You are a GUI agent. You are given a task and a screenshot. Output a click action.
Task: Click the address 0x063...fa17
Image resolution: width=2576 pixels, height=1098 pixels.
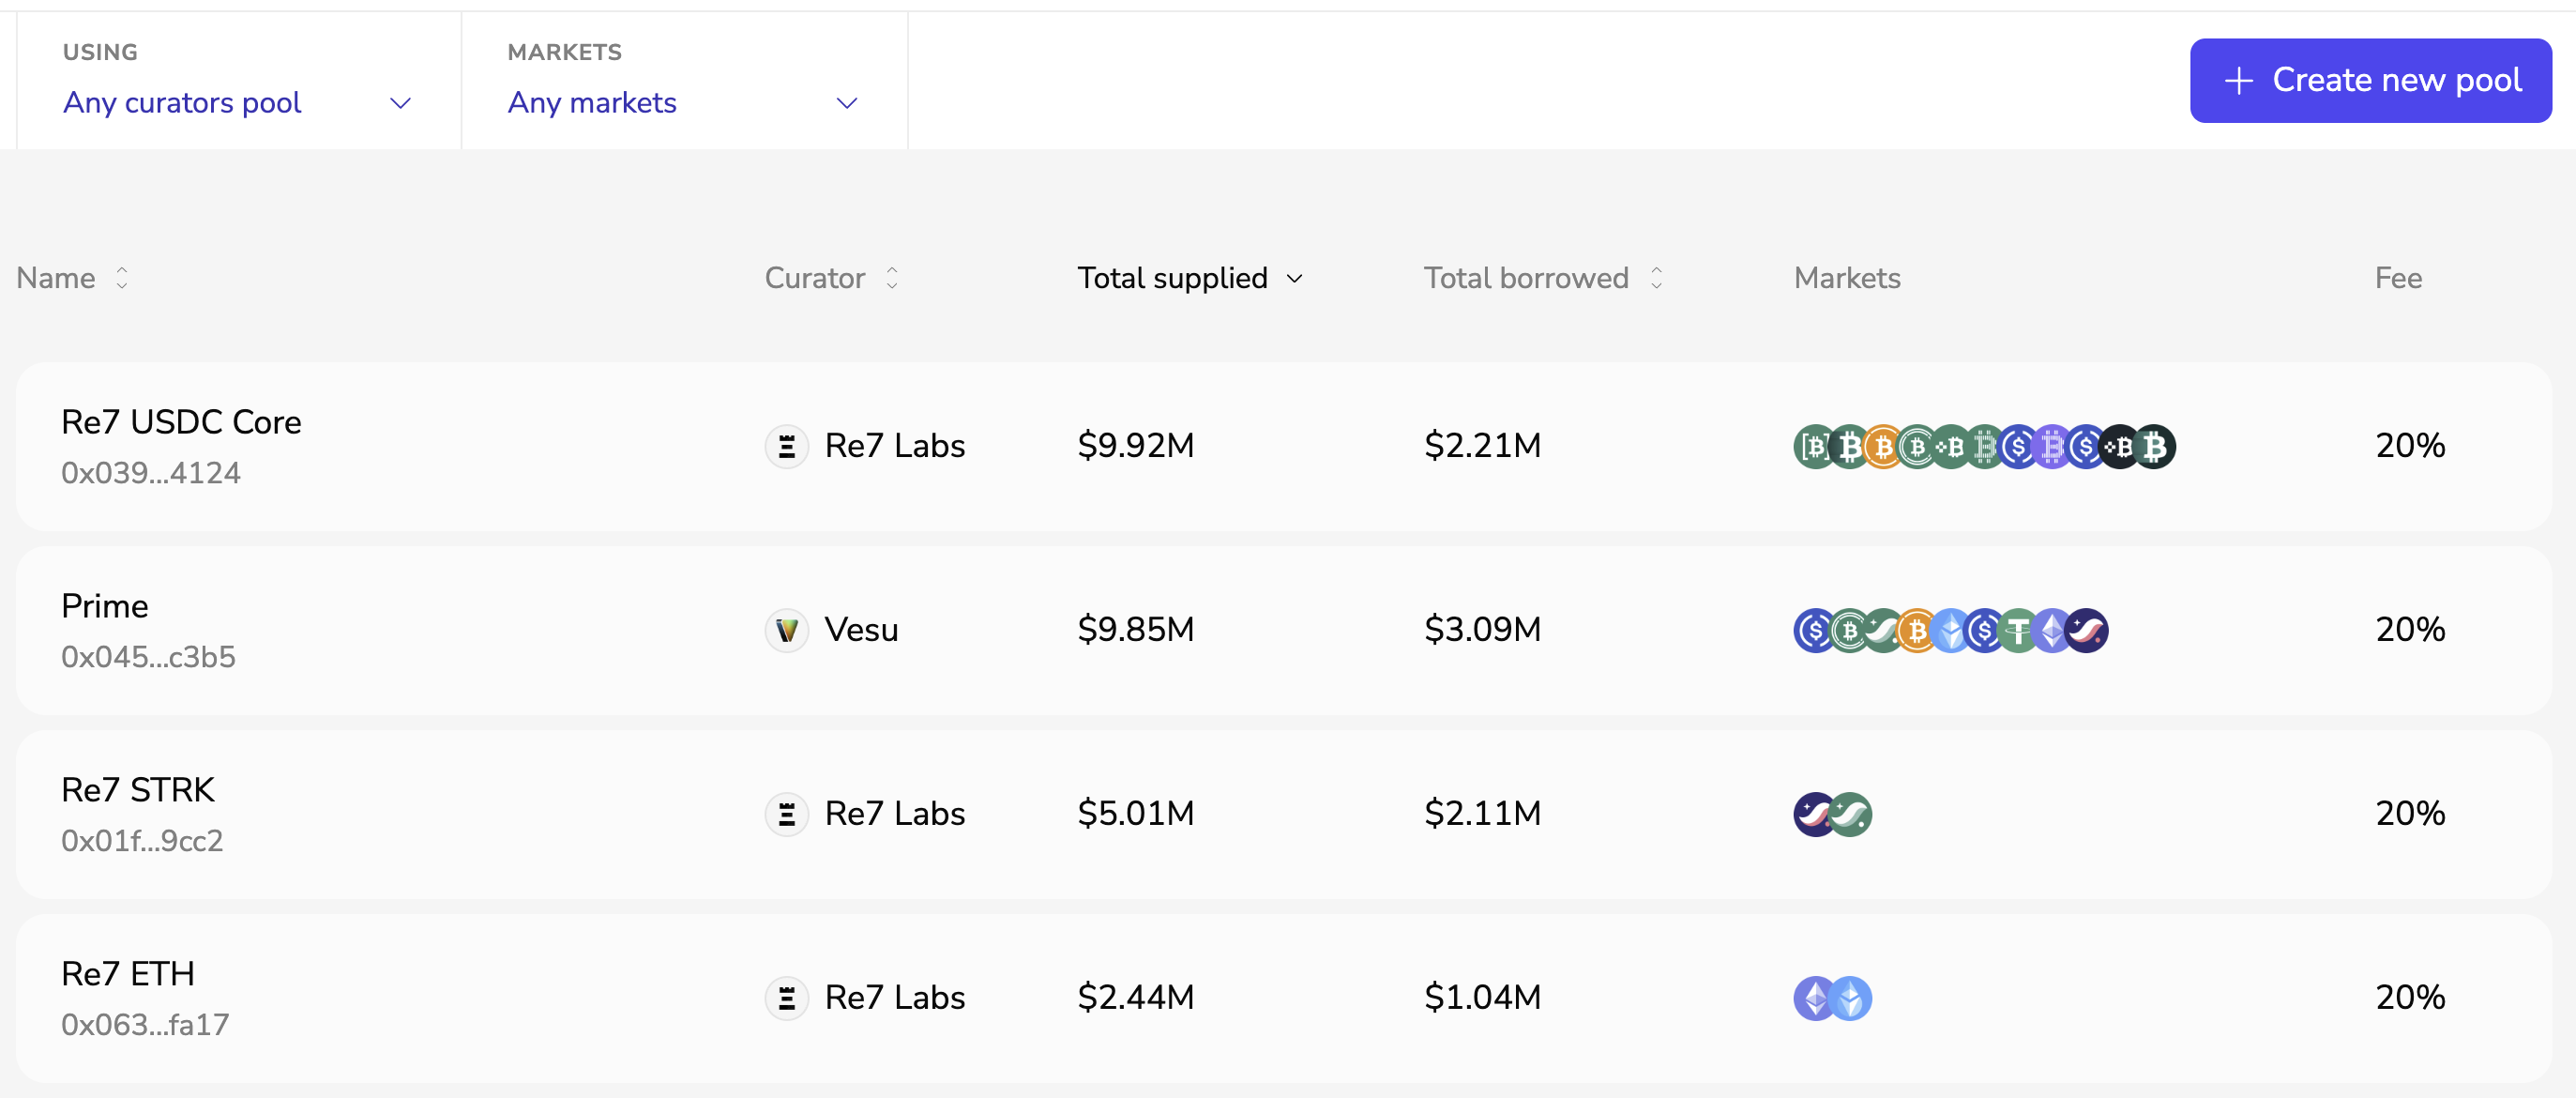(x=145, y=1025)
